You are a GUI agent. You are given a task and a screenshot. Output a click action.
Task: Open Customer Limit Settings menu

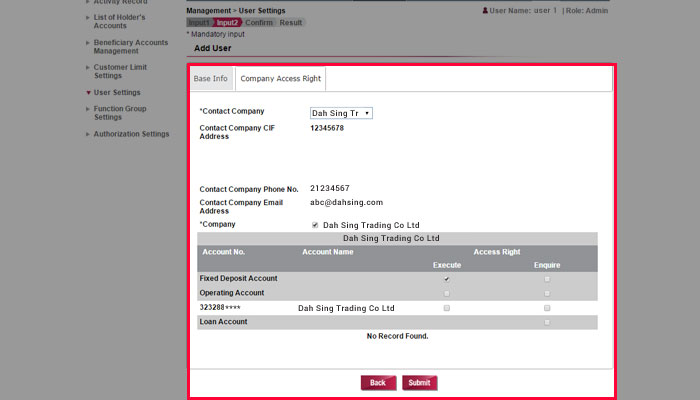(120, 71)
